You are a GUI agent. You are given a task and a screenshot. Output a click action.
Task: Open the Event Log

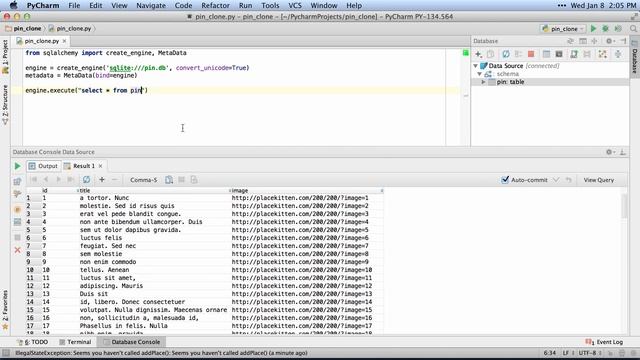coord(604,342)
